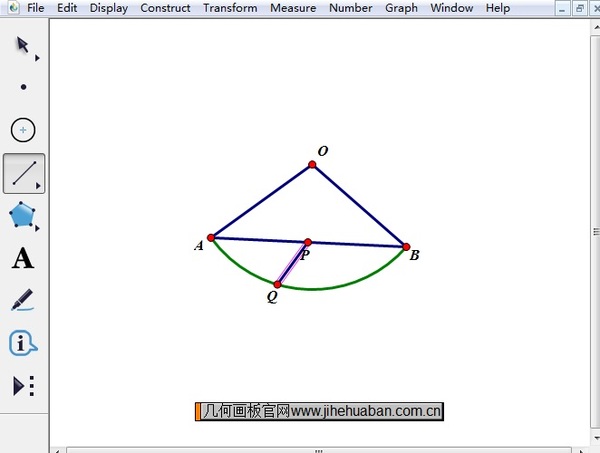Screen dimensions: 600x453
Task: Select the Arrow selection tool
Action: click(22, 46)
